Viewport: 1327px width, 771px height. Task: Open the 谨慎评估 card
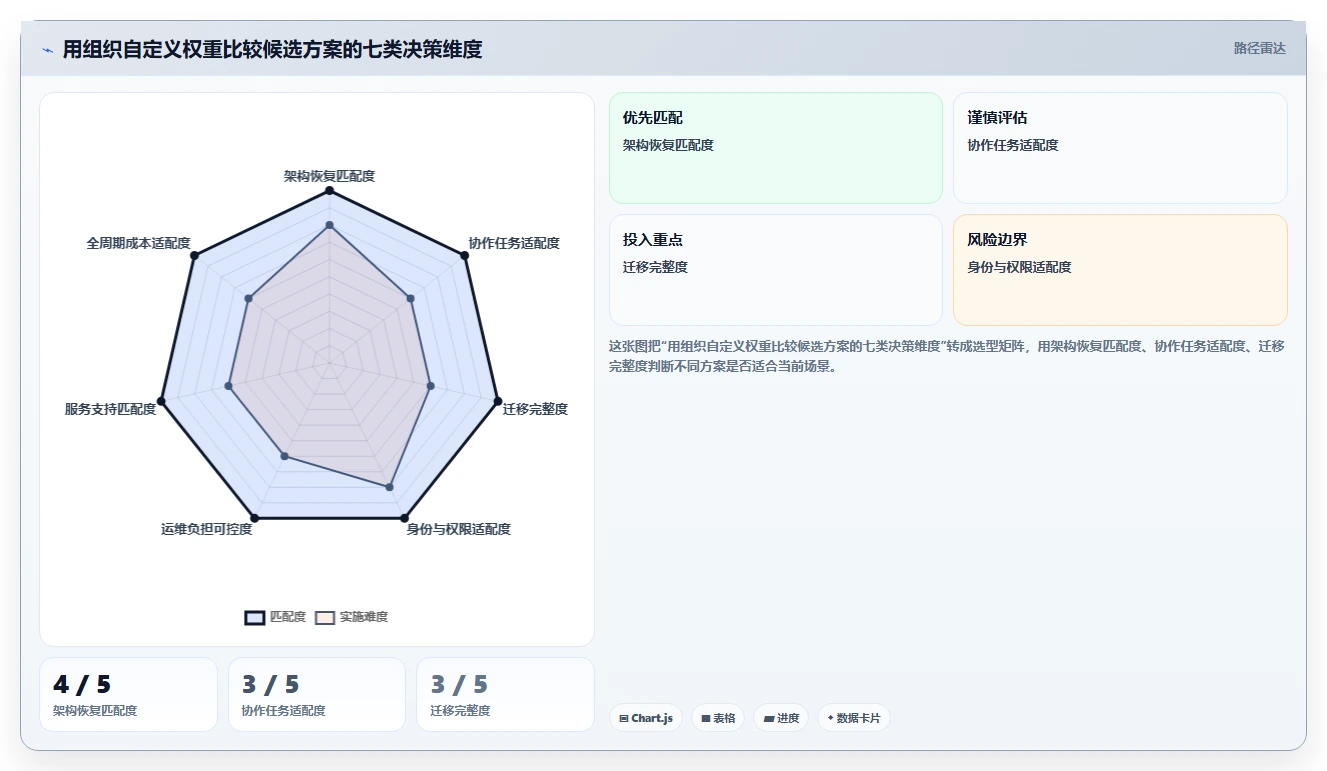point(1120,148)
